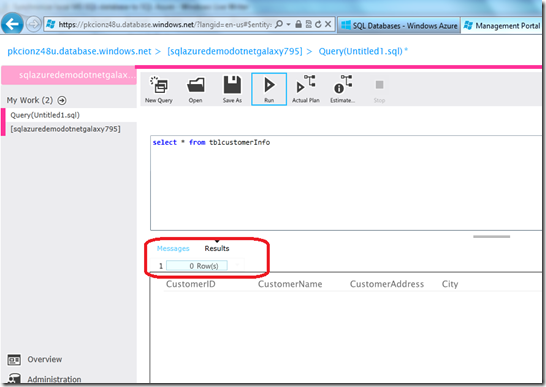Switch to Management Portal tab
546x387 pixels.
coord(502,25)
